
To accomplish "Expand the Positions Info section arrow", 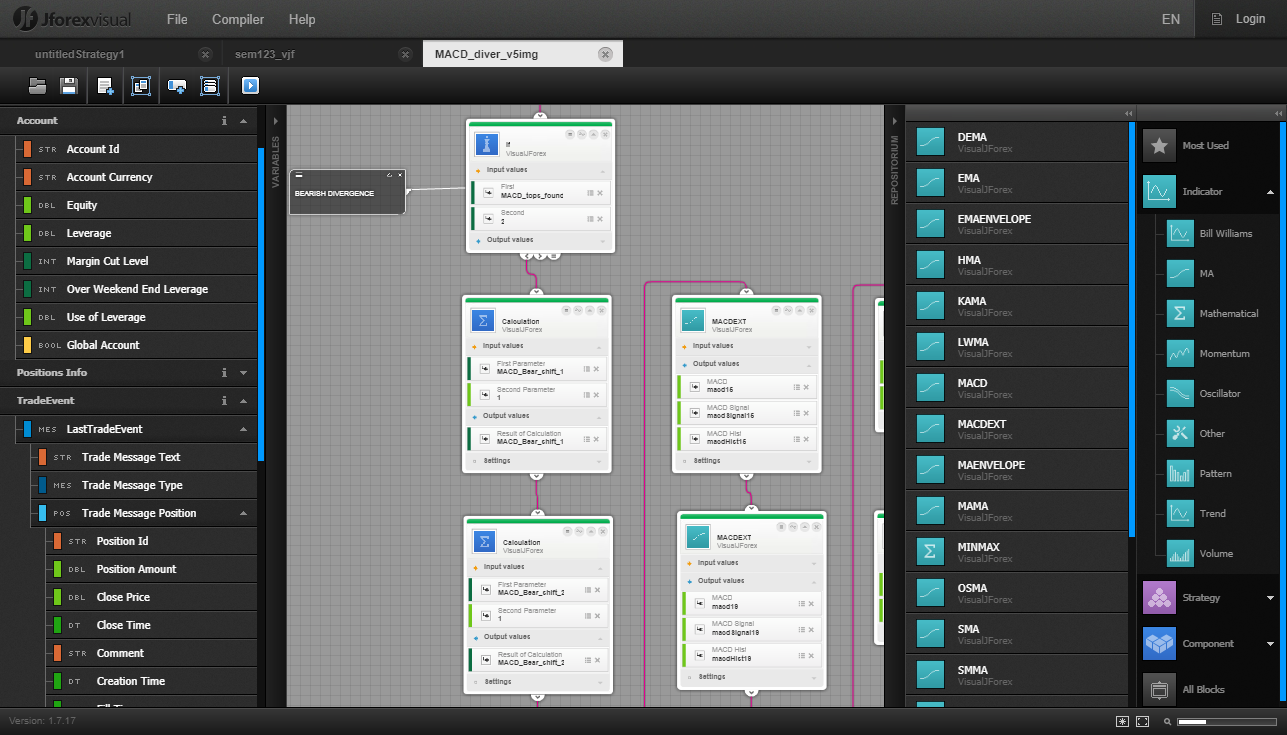I will click(243, 372).
